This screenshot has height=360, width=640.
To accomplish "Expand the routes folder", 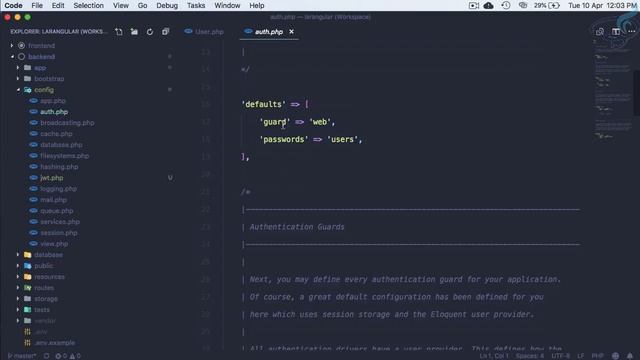I will pos(44,288).
